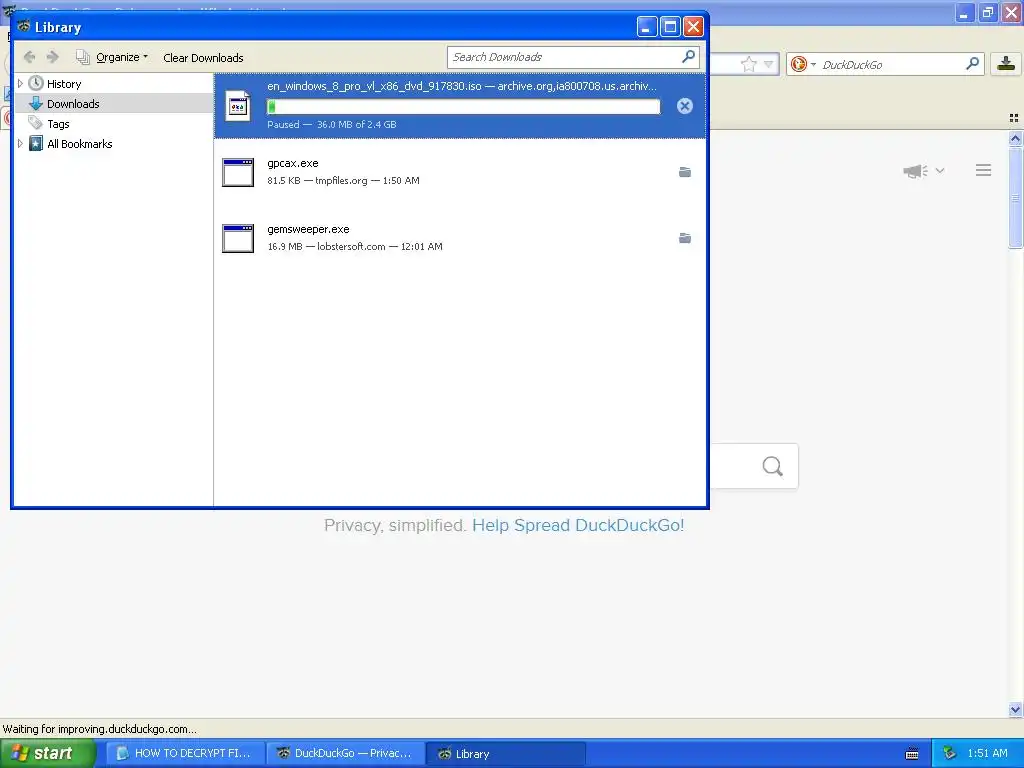
Task: Open the bookmark star dropdown arrow
Action: pyautogui.click(x=769, y=64)
